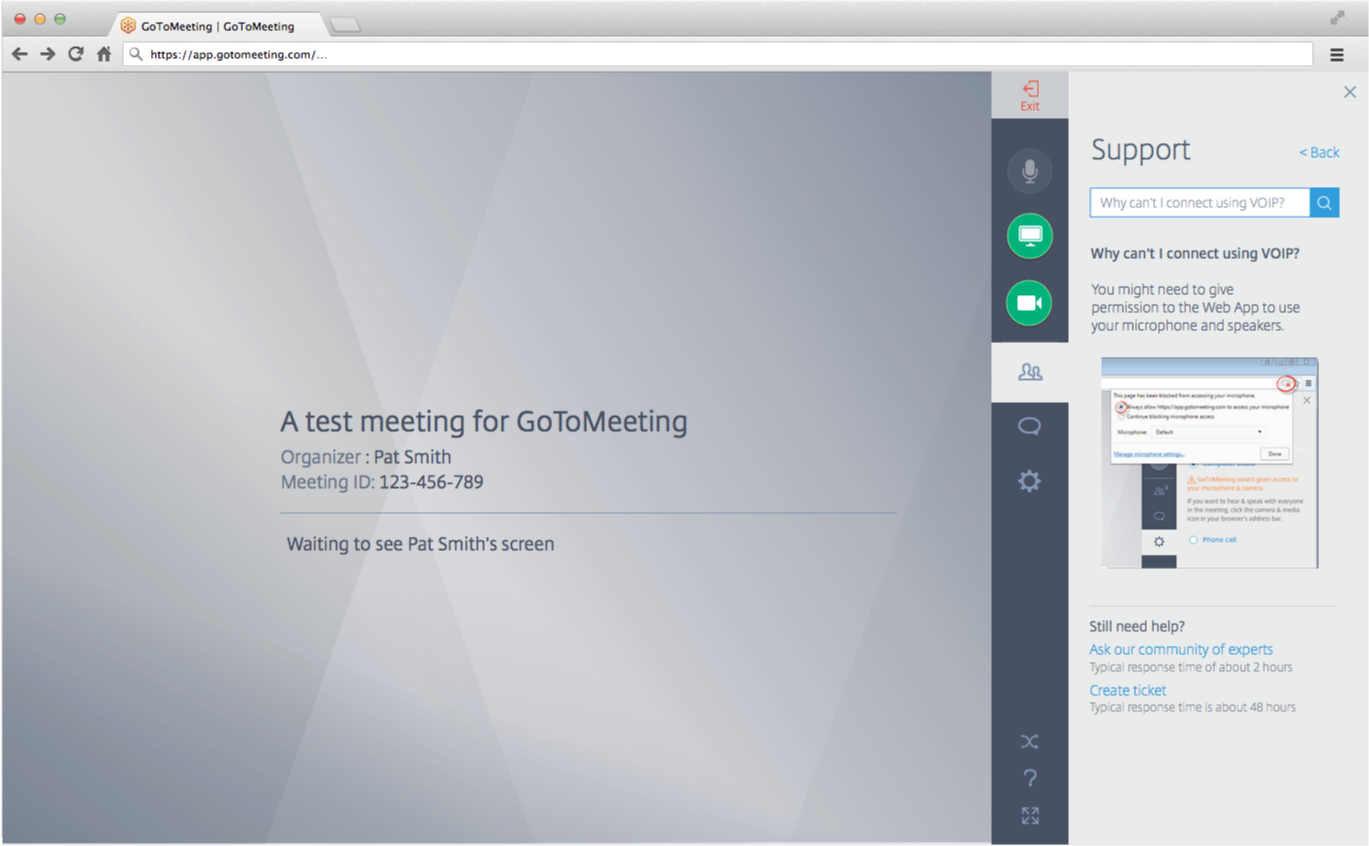This screenshot has height=846, width=1369.
Task: Run the support search with magnifier button
Action: pyautogui.click(x=1324, y=202)
